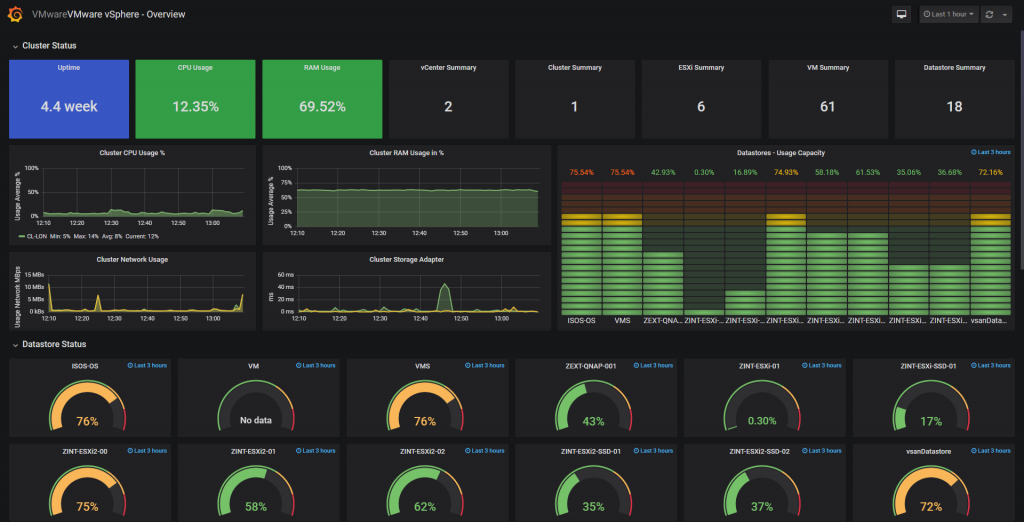This screenshot has width=1024, height=522.
Task: Click the 69.52% RAM usage value
Action: [322, 106]
